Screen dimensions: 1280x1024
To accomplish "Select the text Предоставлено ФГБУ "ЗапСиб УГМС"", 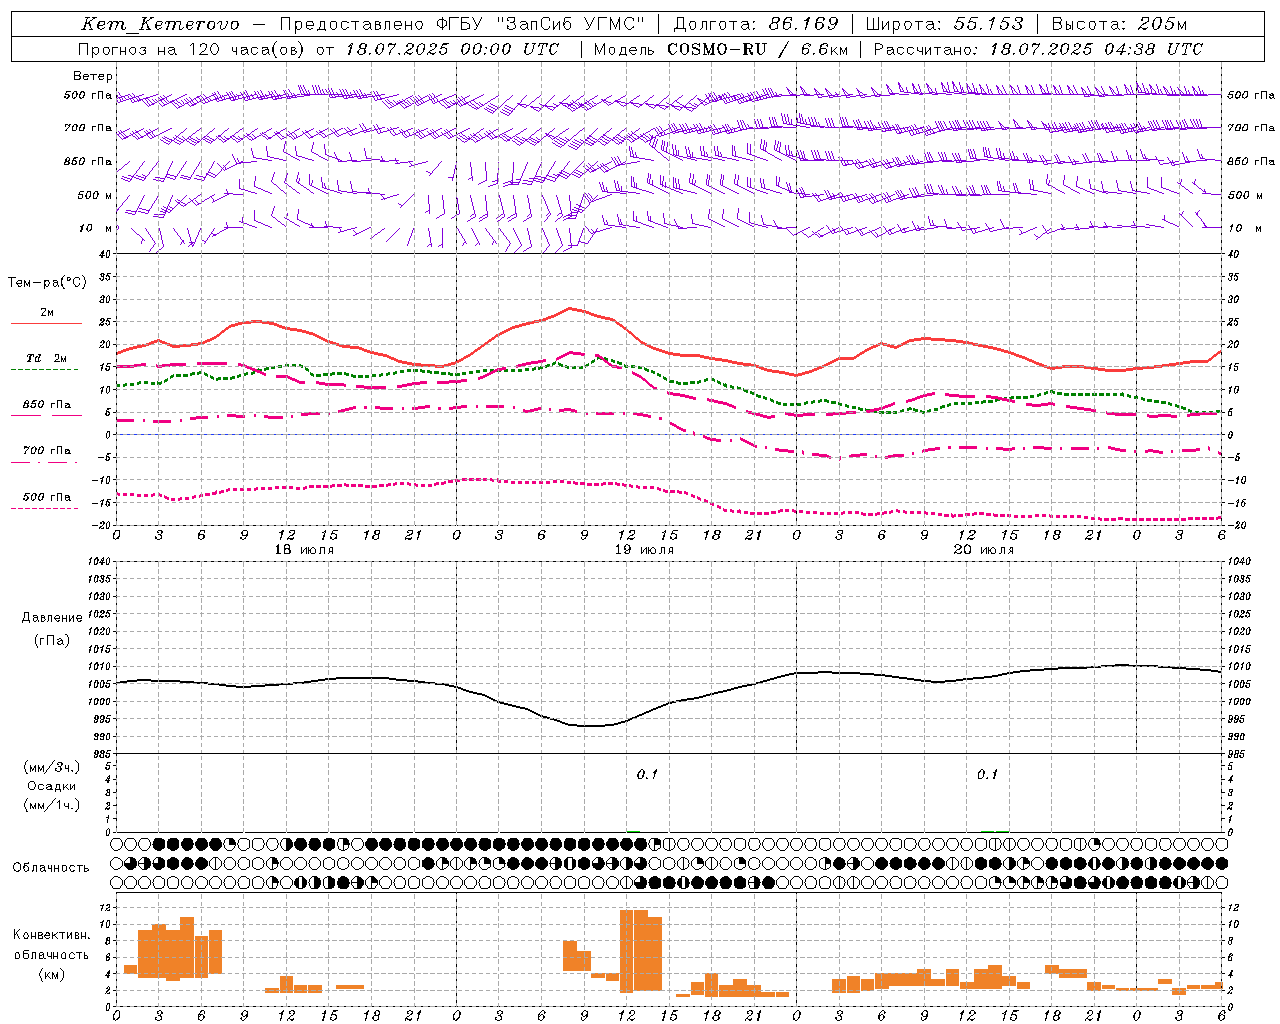I will pyautogui.click(x=462, y=24).
